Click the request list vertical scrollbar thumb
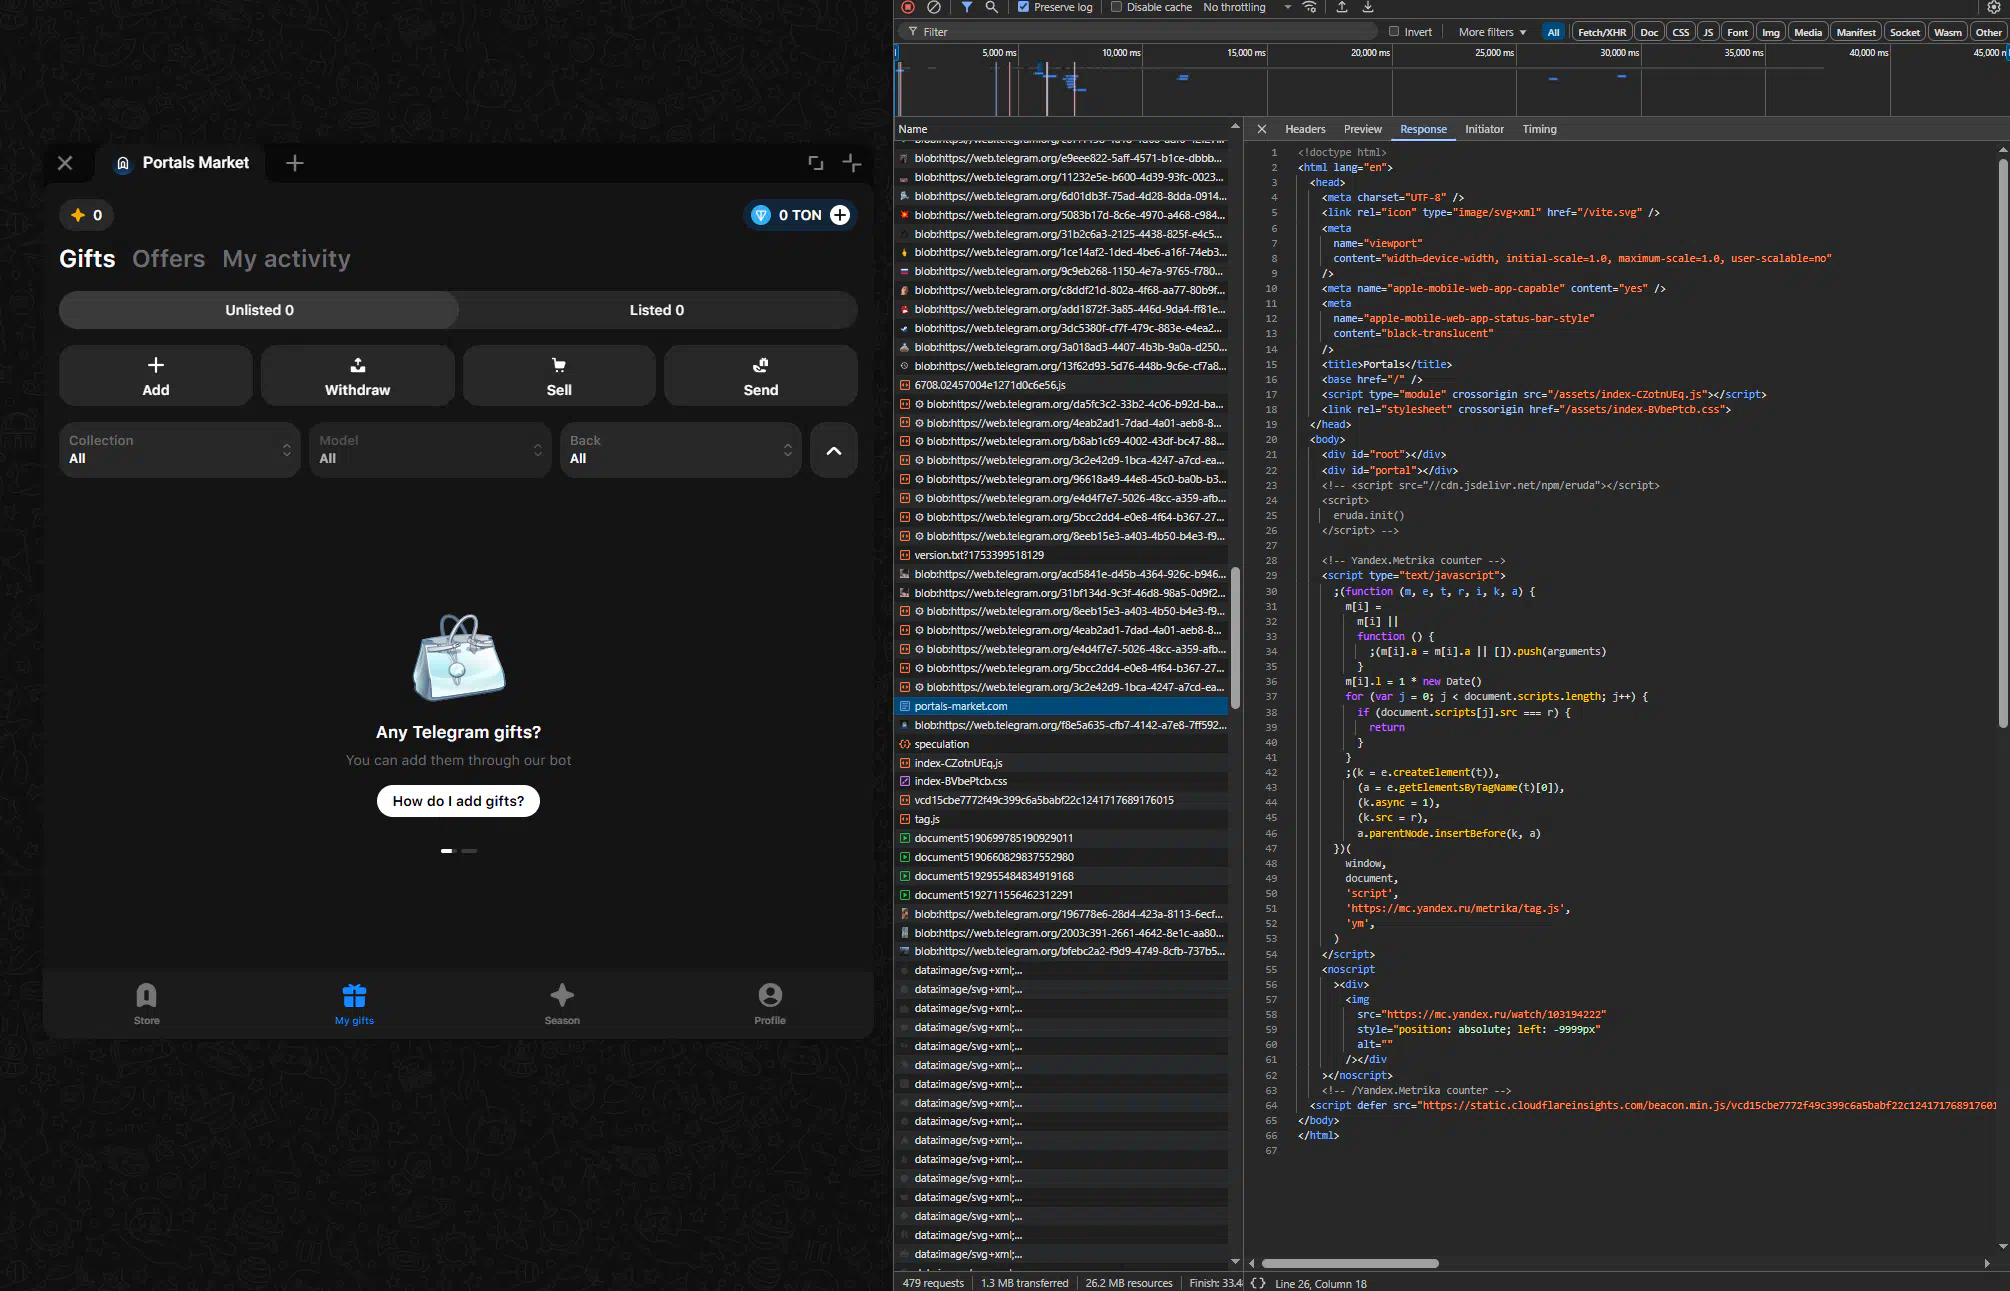 [1235, 638]
